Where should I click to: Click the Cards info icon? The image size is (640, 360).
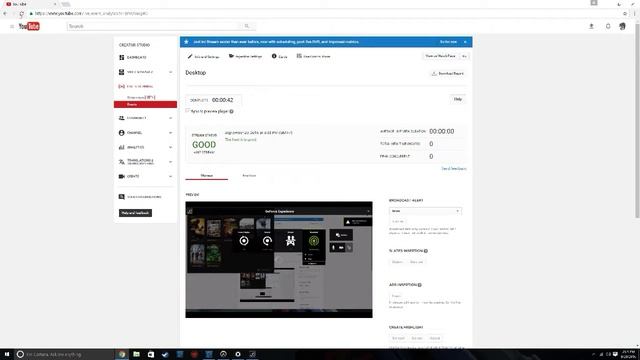[274, 56]
